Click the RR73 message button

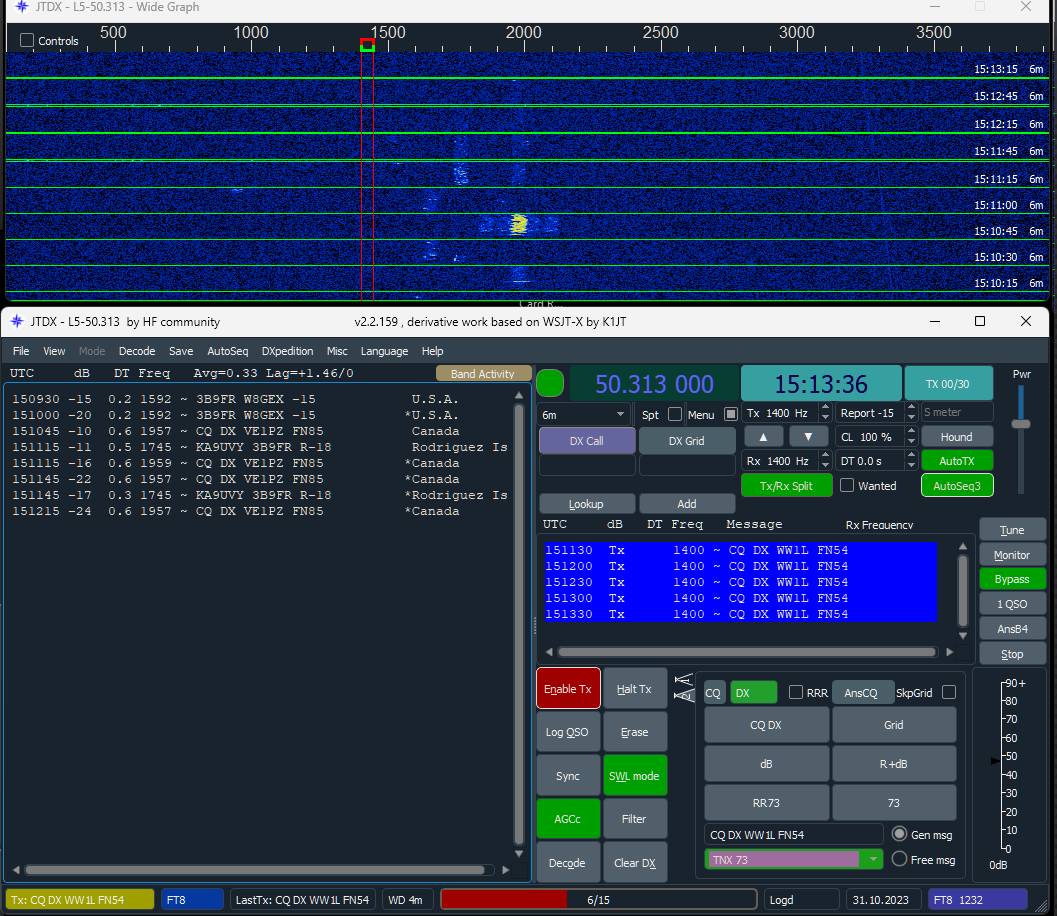point(766,803)
